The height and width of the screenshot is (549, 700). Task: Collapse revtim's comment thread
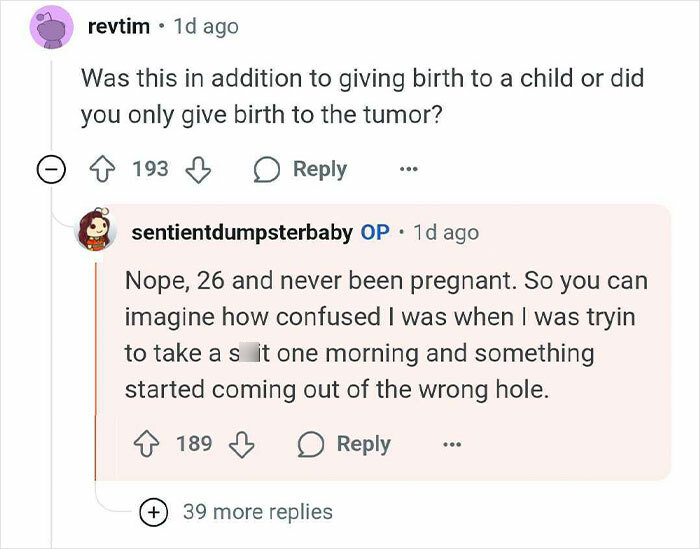point(48,170)
